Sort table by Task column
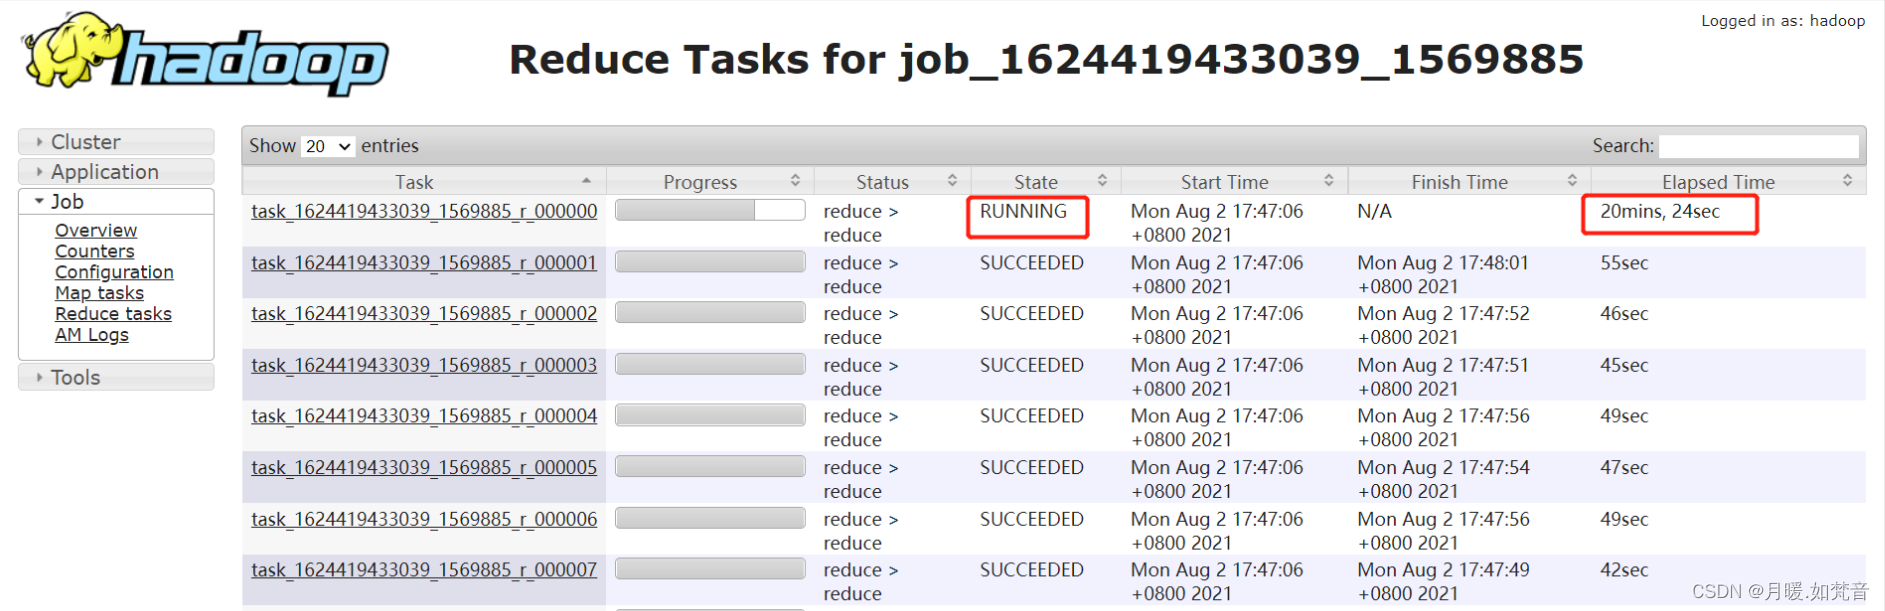The width and height of the screenshot is (1885, 611). click(x=423, y=181)
